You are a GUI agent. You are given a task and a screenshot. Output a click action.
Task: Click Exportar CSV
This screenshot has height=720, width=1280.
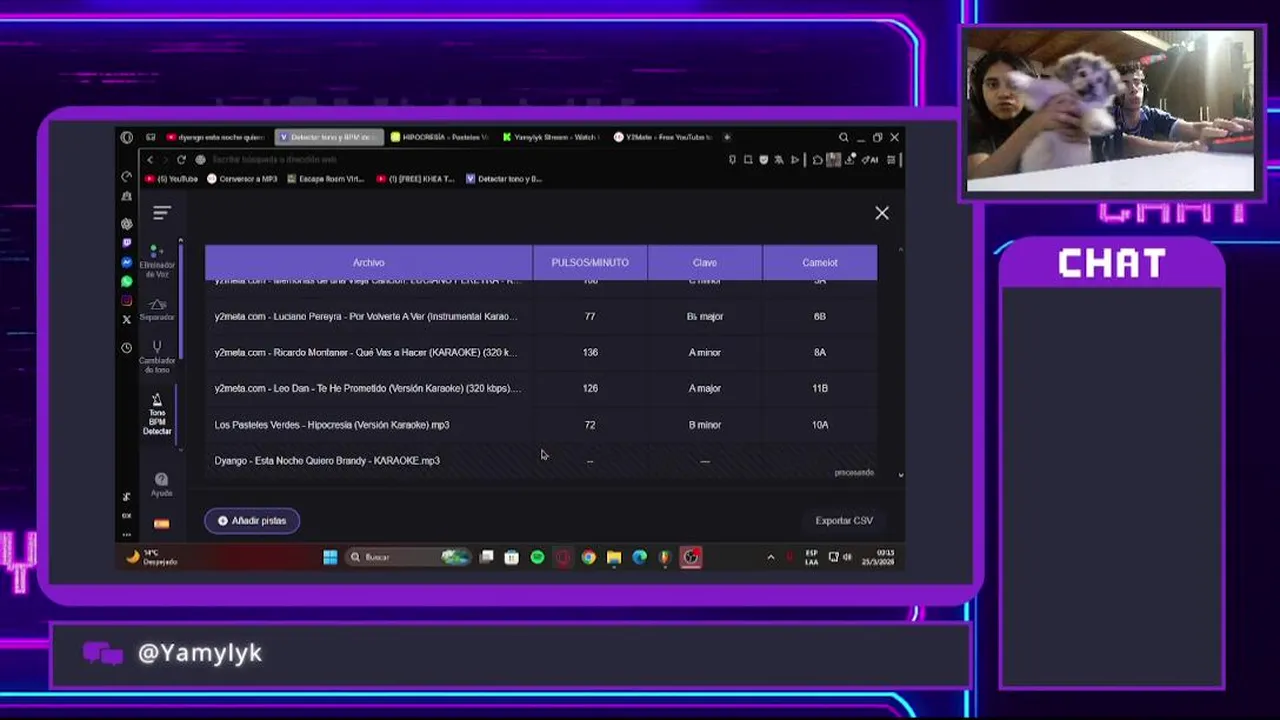(x=844, y=521)
